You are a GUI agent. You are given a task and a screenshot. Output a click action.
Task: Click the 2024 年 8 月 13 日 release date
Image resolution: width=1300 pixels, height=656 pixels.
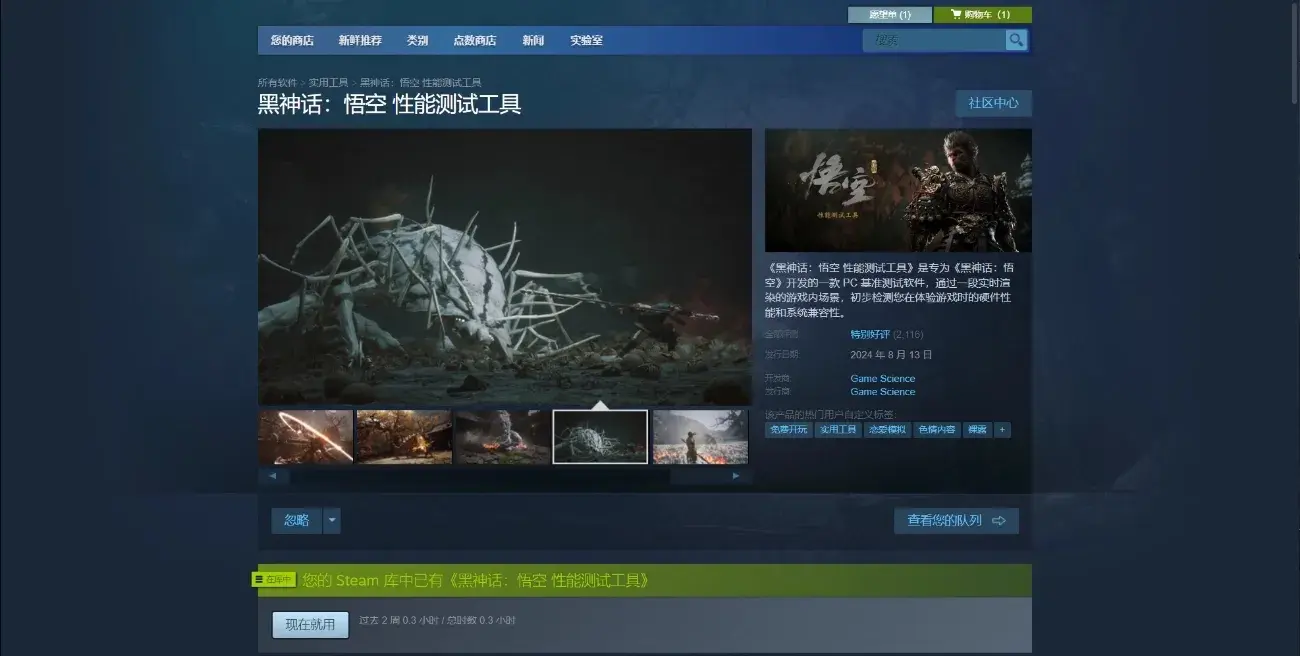[x=891, y=355]
